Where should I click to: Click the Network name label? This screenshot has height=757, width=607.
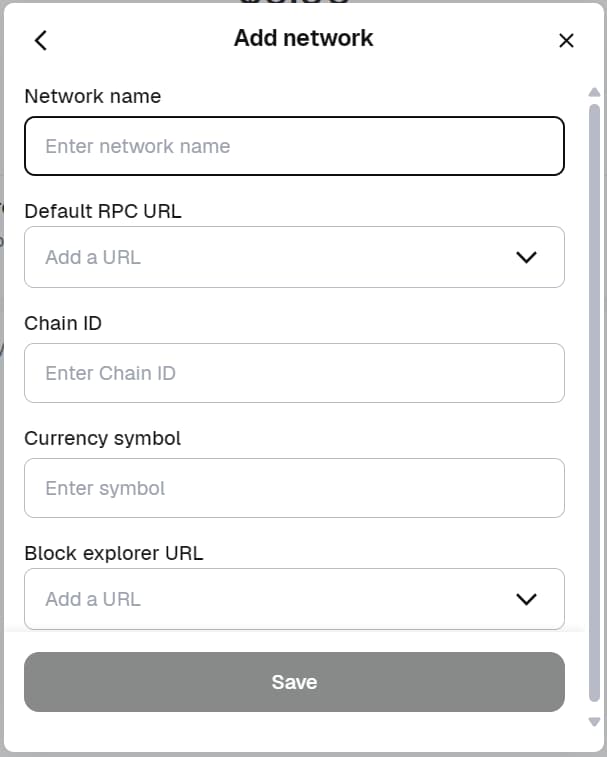(92, 96)
